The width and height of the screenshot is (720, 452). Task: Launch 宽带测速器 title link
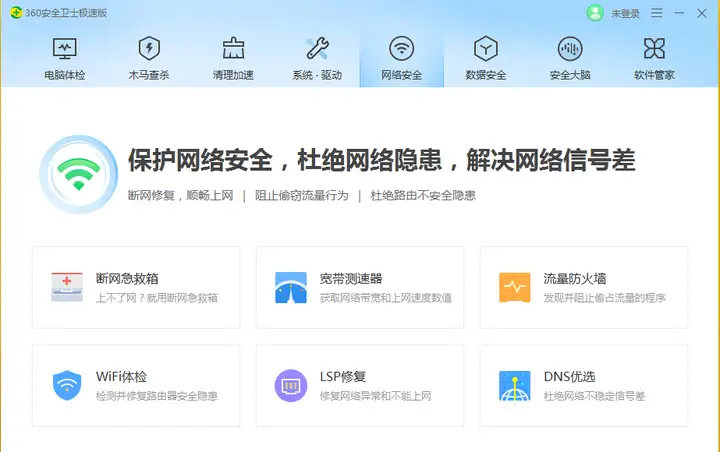pyautogui.click(x=351, y=278)
